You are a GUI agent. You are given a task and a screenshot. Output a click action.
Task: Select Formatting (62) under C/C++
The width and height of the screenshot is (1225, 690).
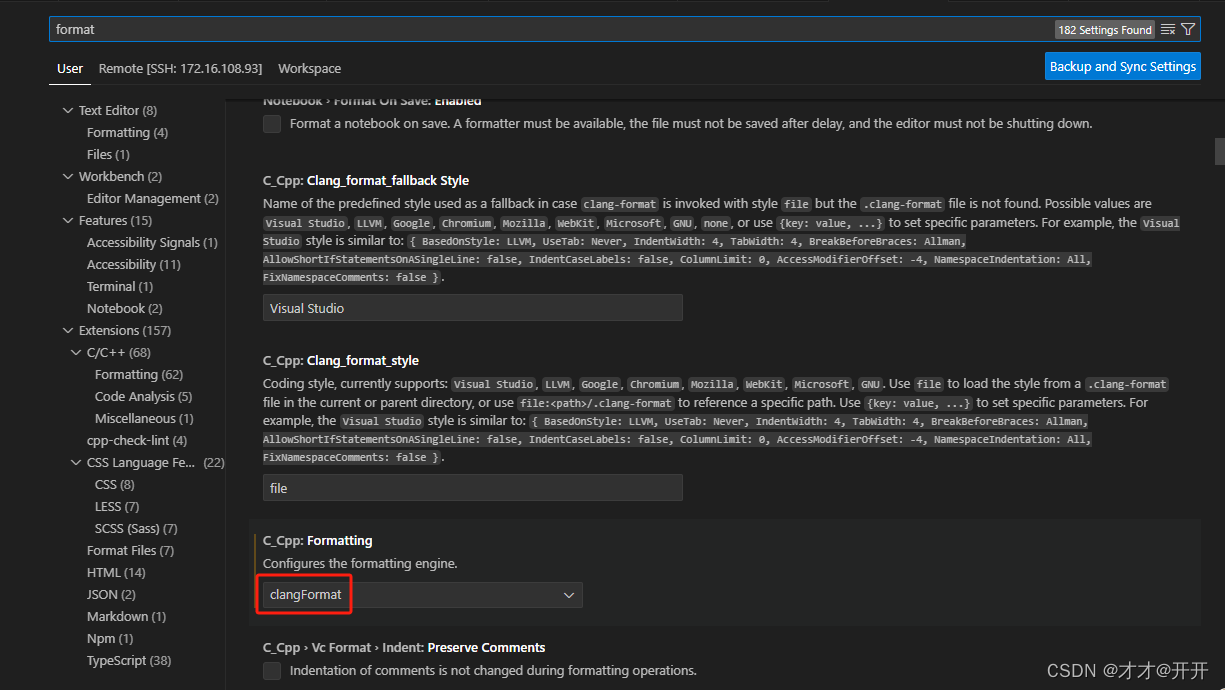tap(132, 374)
